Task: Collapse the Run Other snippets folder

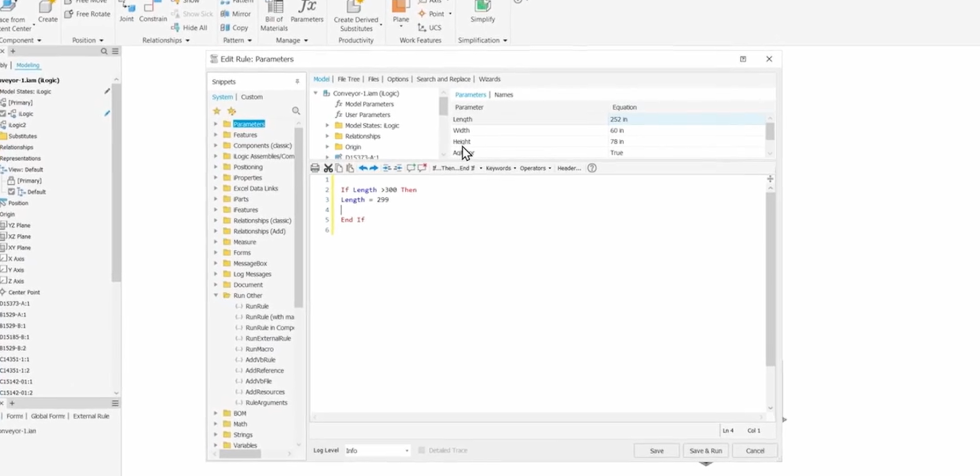Action: tap(216, 296)
